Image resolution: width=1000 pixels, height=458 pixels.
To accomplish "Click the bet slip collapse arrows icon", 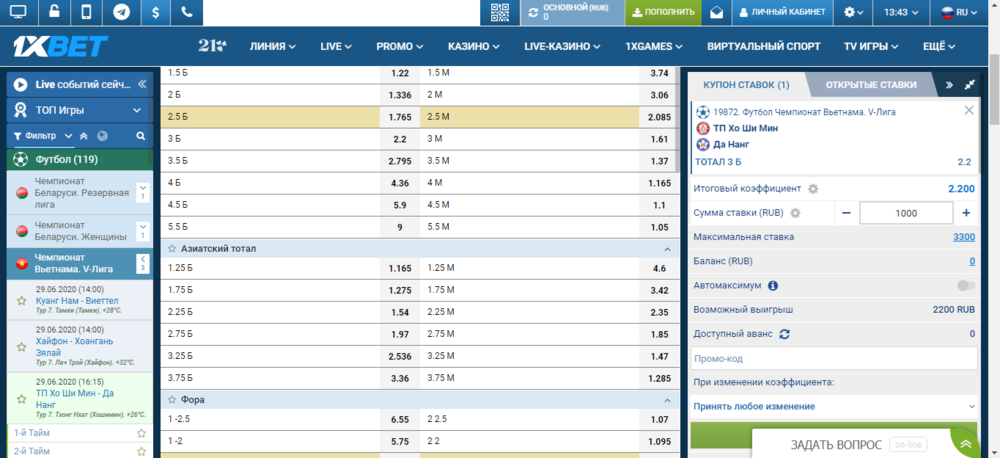I will coord(970,84).
